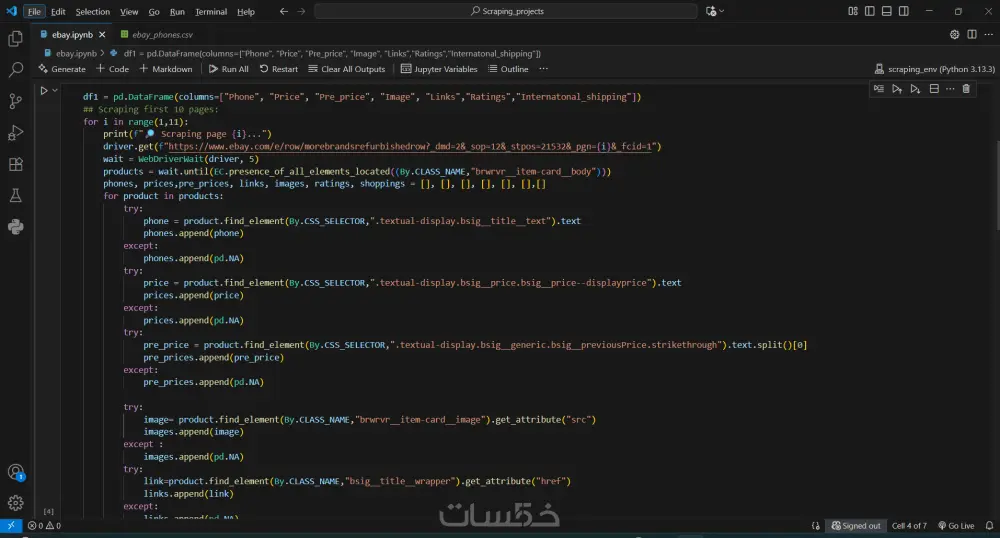
Task: Open the Explorer view in the activity bar
Action: 15,38
